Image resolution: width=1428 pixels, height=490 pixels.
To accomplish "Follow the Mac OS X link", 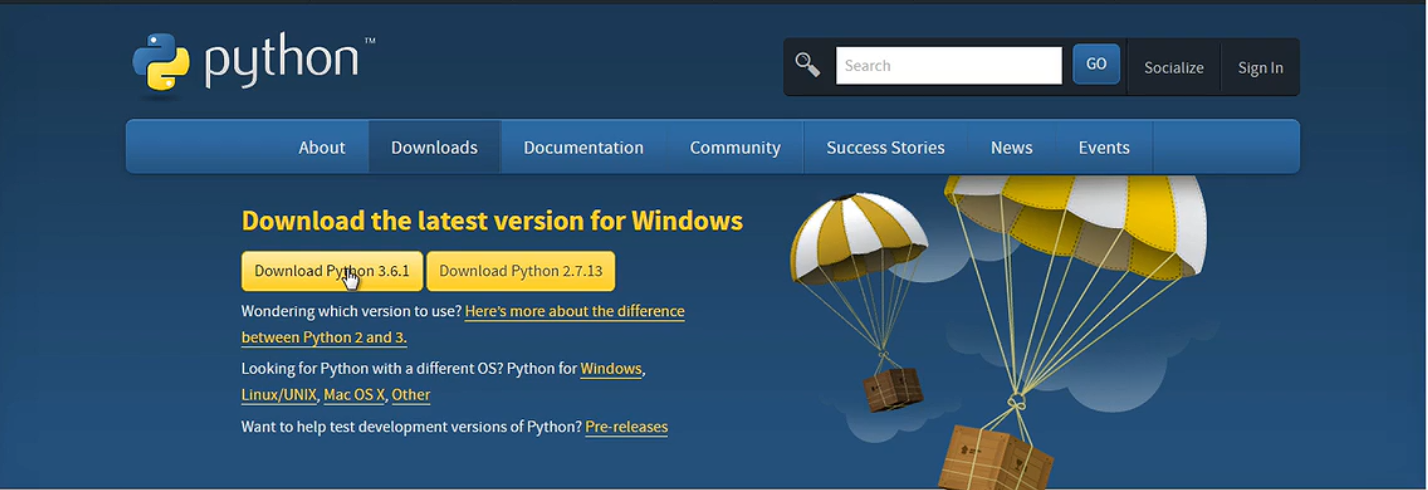I will 354,395.
